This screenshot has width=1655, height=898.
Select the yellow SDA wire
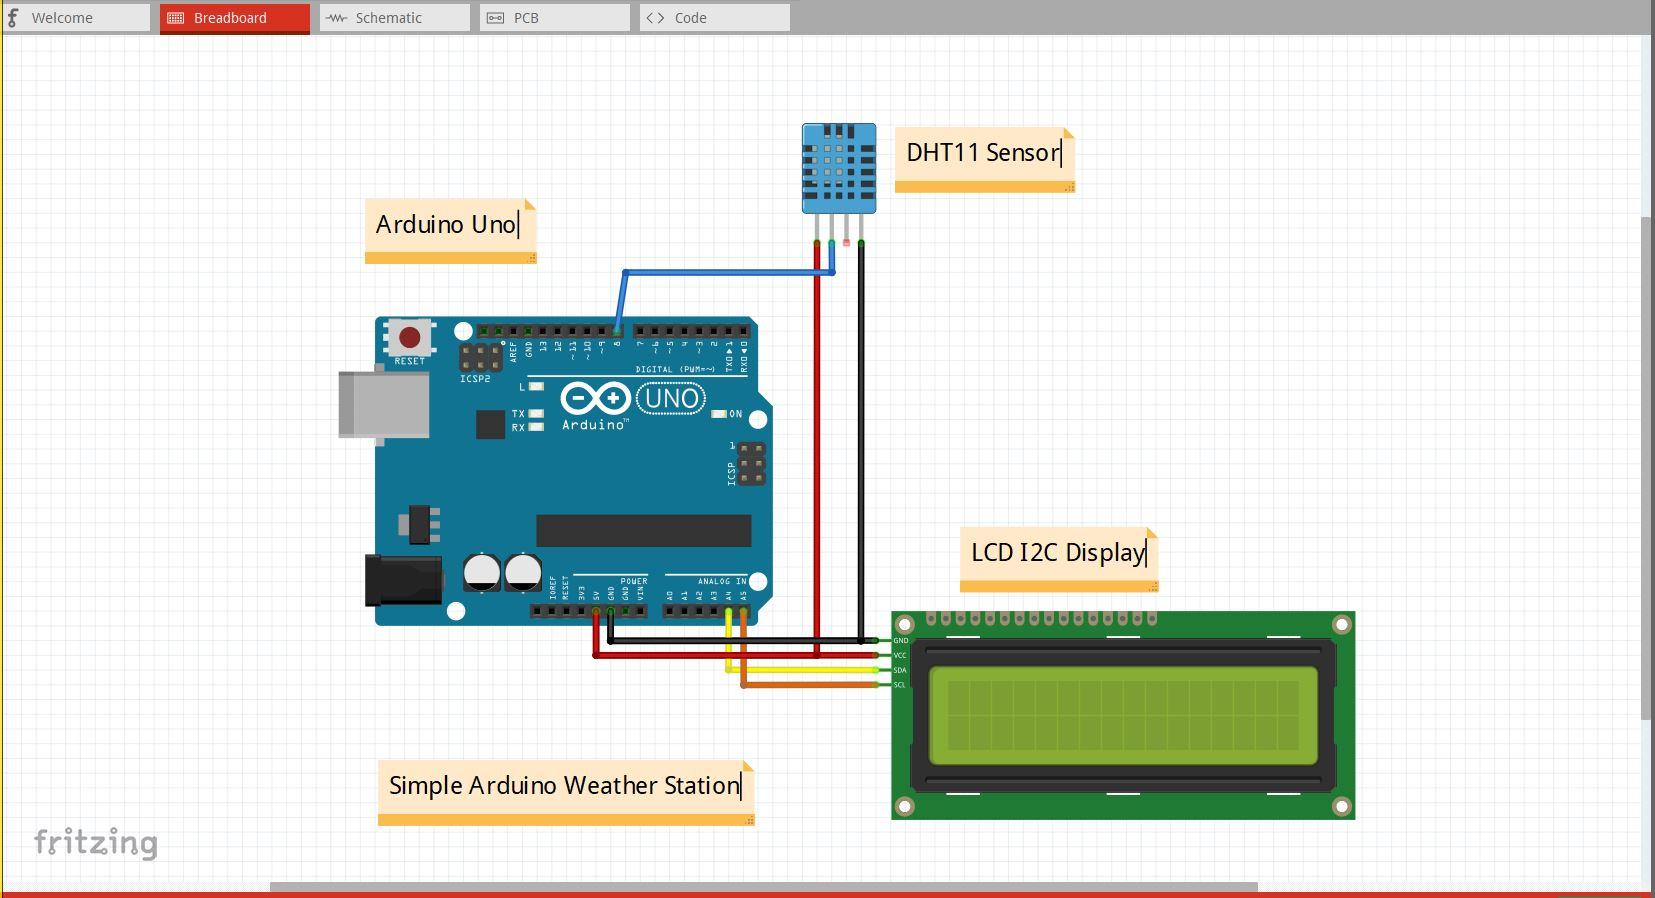tap(802, 670)
